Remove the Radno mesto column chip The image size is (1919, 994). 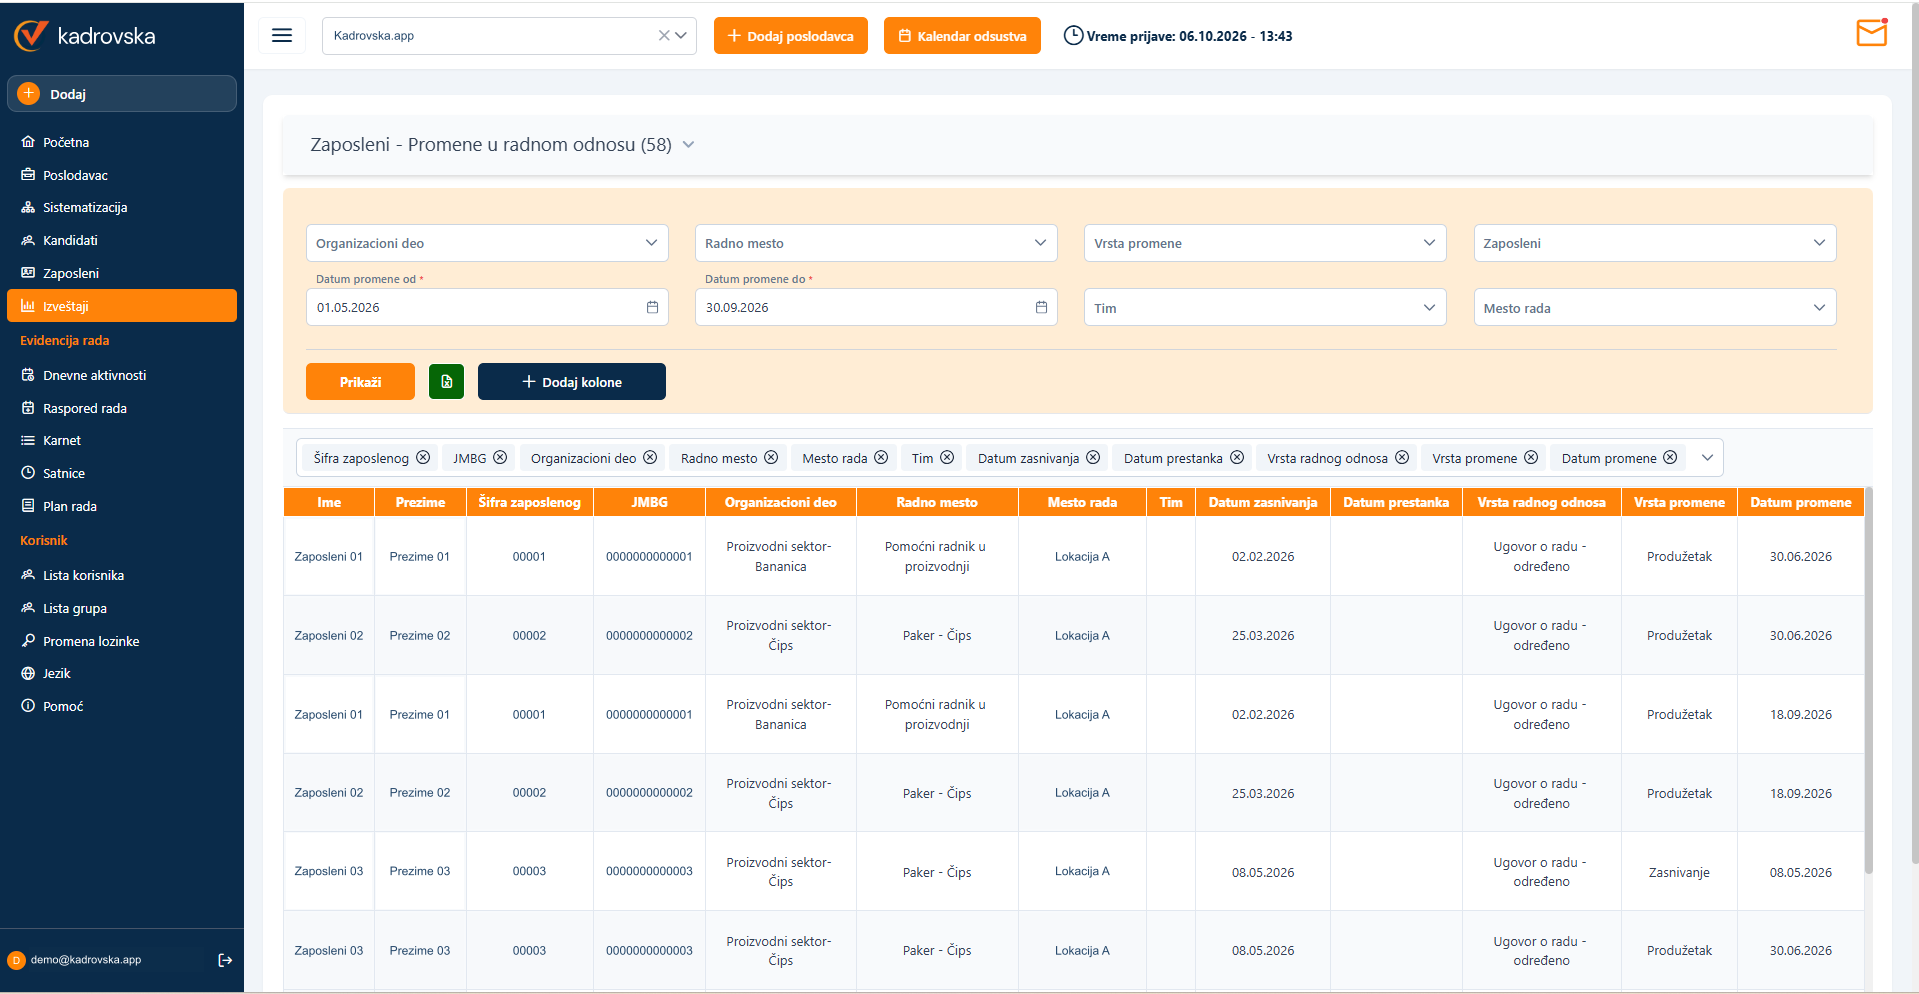point(771,458)
